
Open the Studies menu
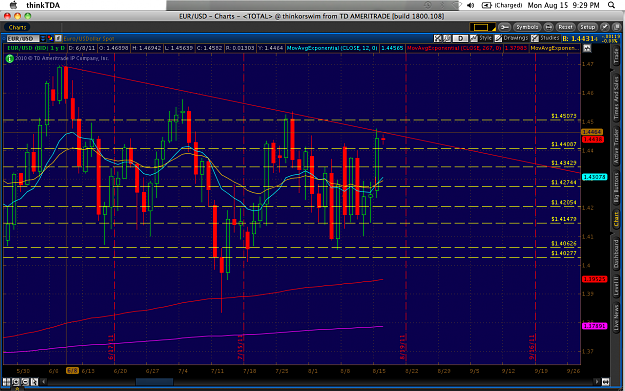click(545, 38)
